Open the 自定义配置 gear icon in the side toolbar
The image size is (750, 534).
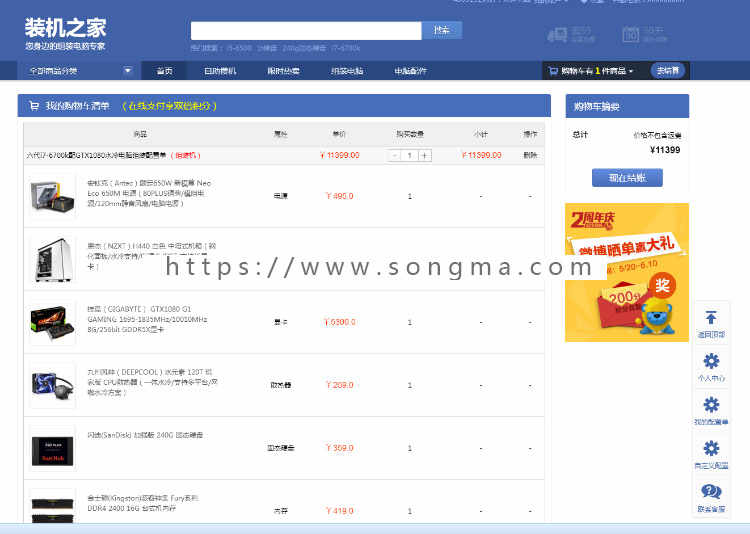(711, 448)
